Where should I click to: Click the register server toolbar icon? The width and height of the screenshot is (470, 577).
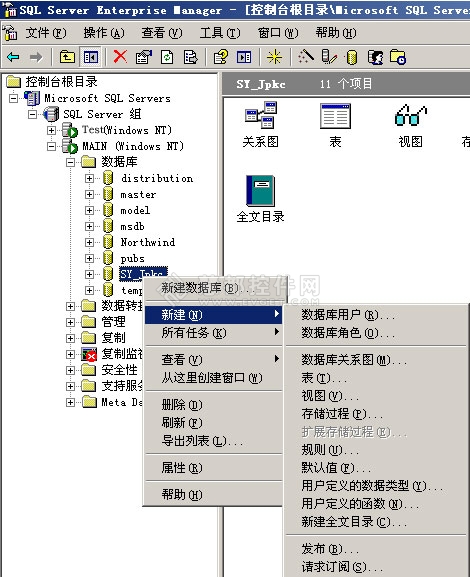pyautogui.click(x=329, y=57)
